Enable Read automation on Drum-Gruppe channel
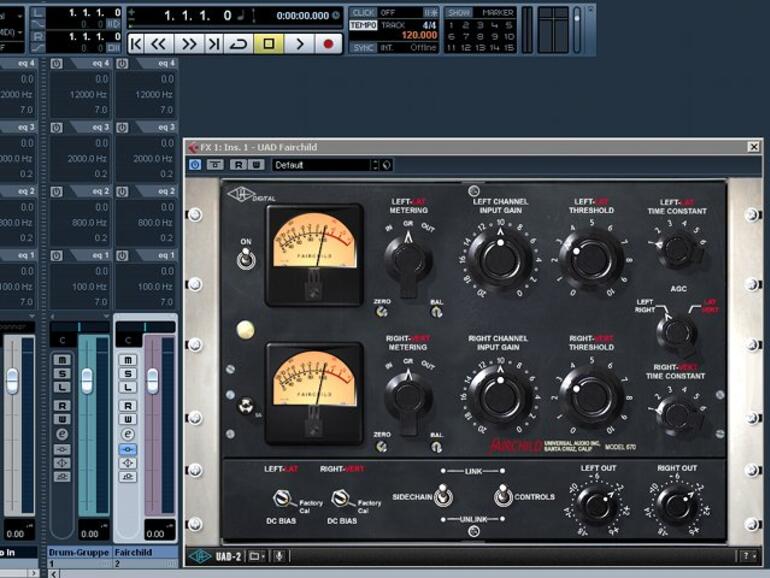 (x=62, y=405)
